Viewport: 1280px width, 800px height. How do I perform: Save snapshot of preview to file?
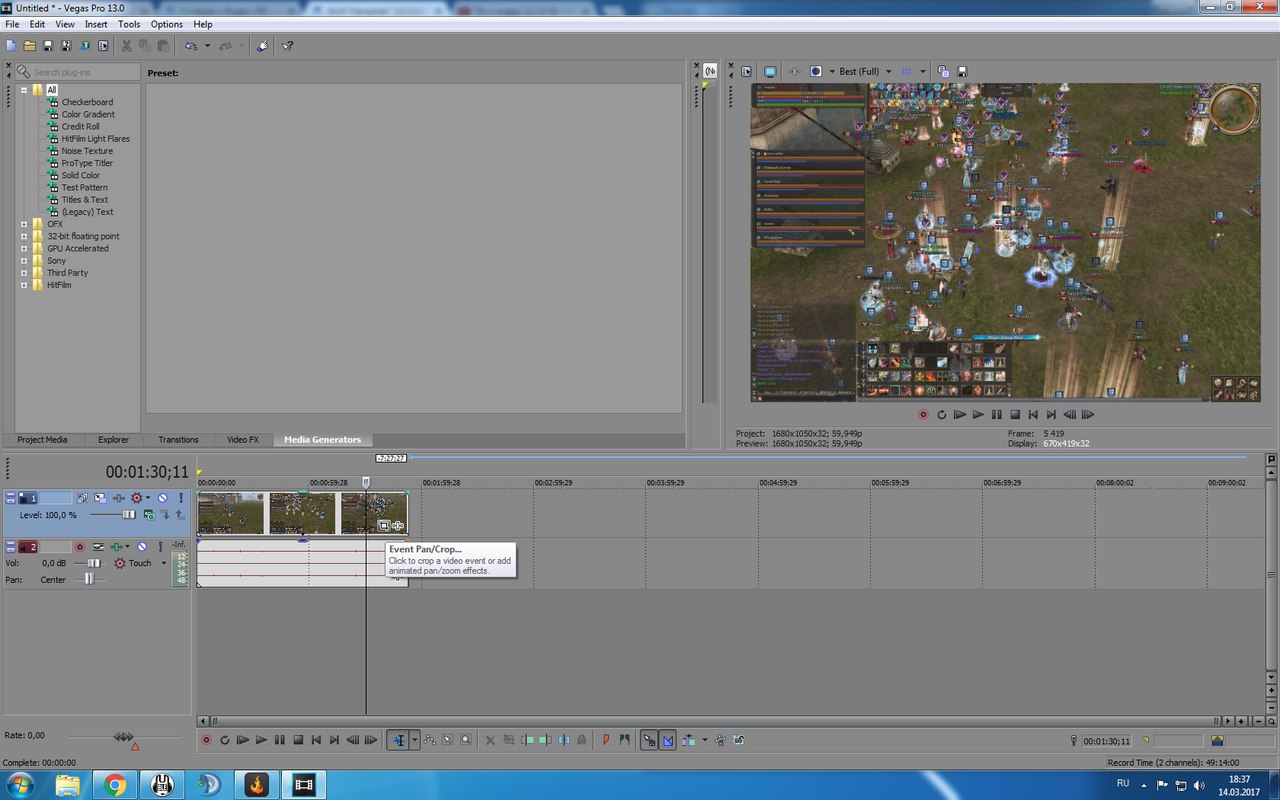pos(962,72)
